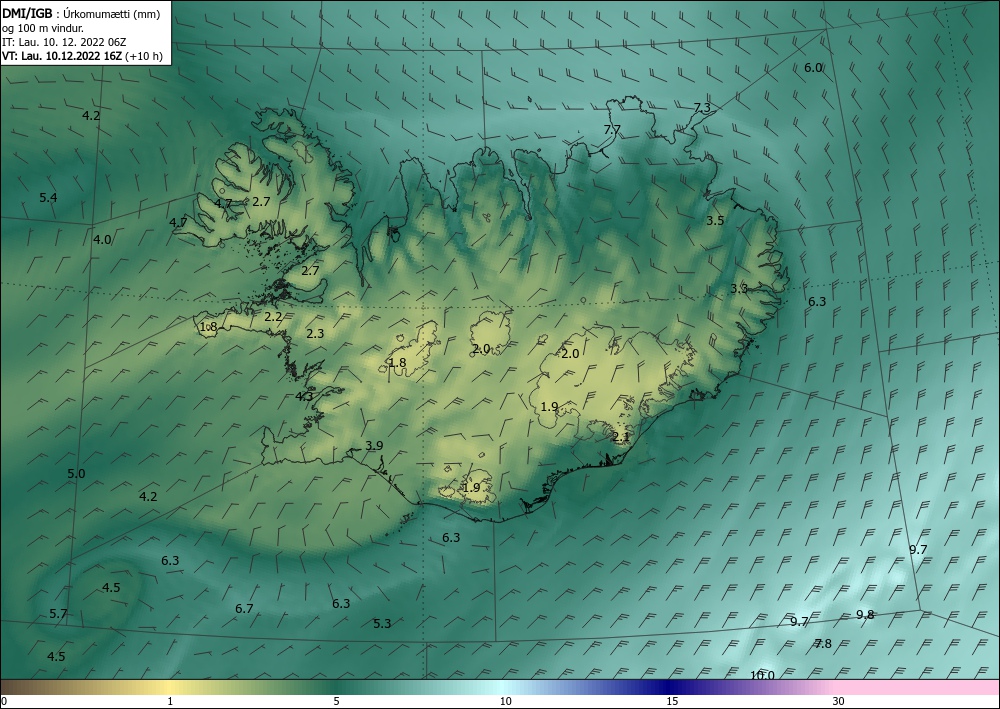Click the 7.7 value on the map
Image resolution: width=1000 pixels, height=709 pixels.
pyautogui.click(x=612, y=129)
